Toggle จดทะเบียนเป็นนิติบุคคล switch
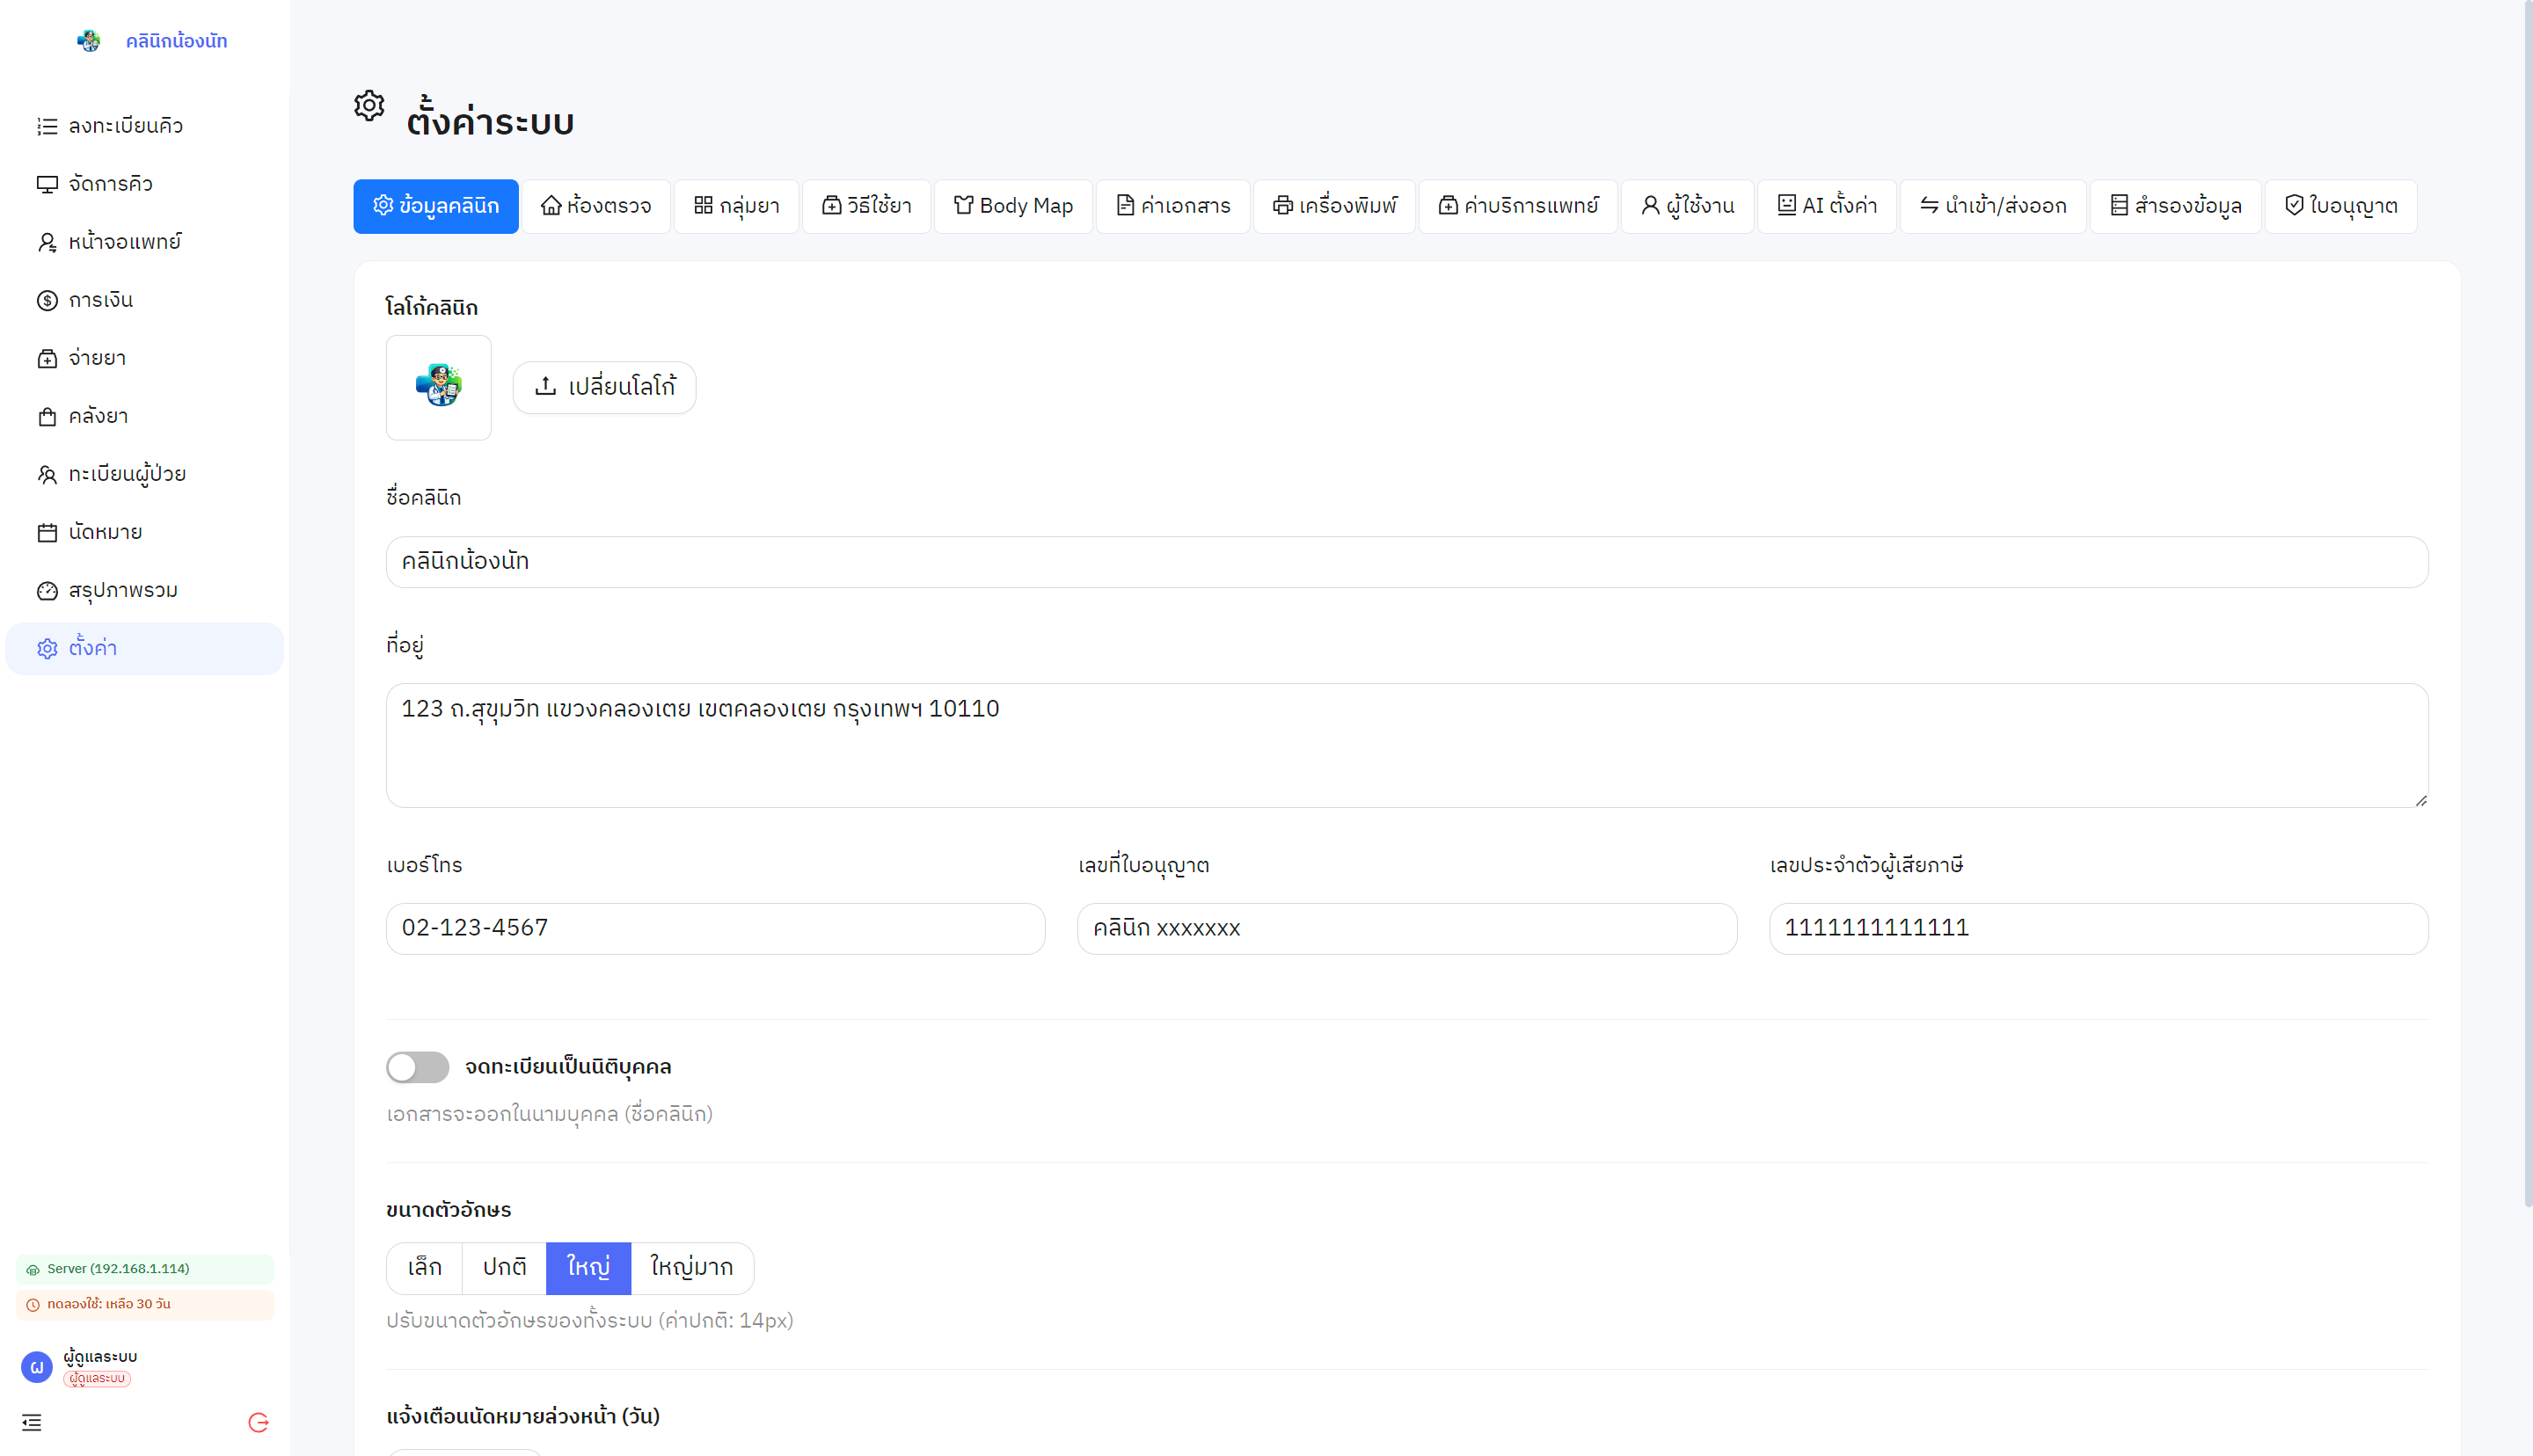Screen dimensions: 2533x1456 click(x=417, y=1067)
